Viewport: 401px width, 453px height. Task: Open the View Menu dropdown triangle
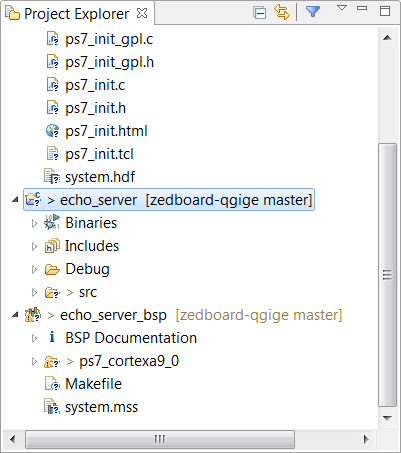[342, 8]
